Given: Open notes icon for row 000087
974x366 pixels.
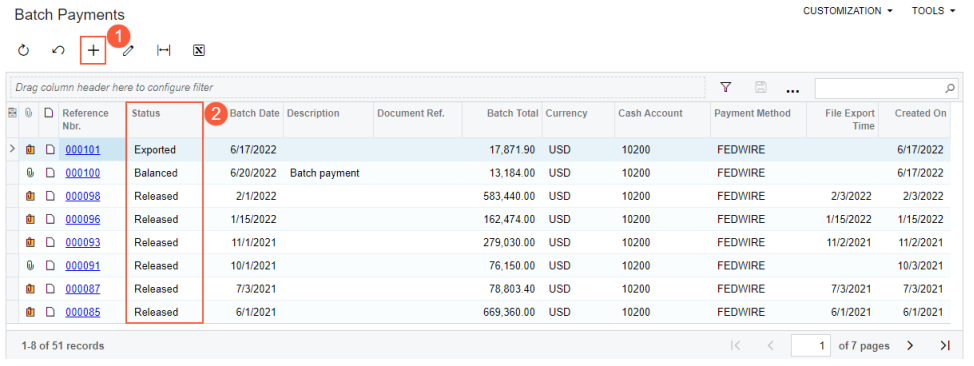Looking at the screenshot, I should (50, 289).
